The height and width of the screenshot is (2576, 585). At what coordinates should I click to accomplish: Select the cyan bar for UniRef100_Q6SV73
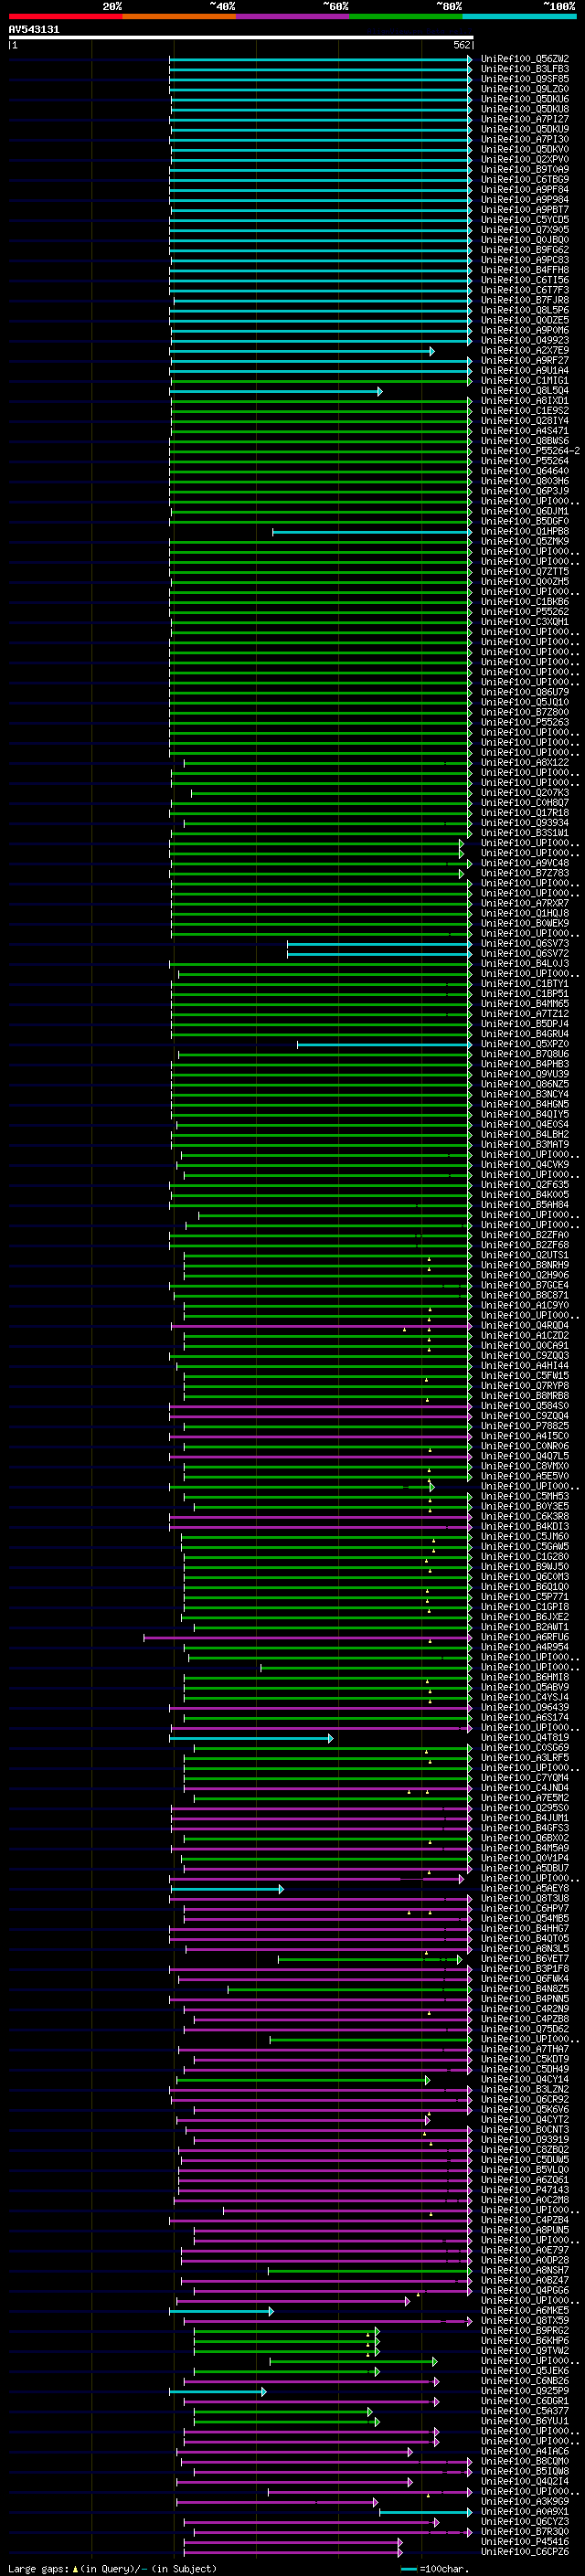coord(380,944)
